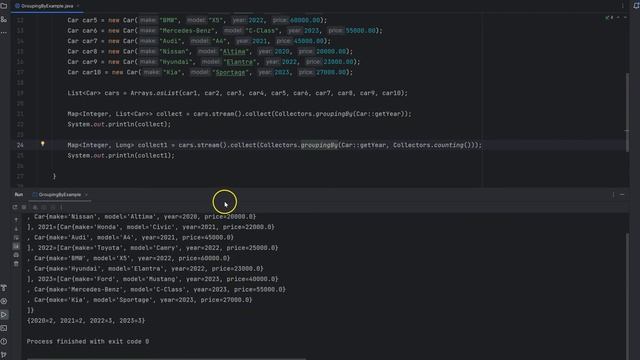This screenshot has width=640, height=360.
Task: Click System.out.println(collect1) statement
Action: point(121,156)
